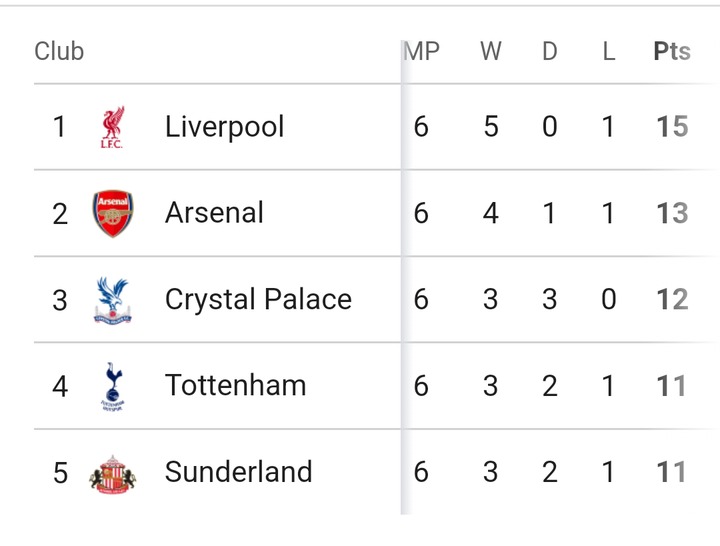This screenshot has height=546, width=720.
Task: Click the MP column header
Action: tap(421, 52)
